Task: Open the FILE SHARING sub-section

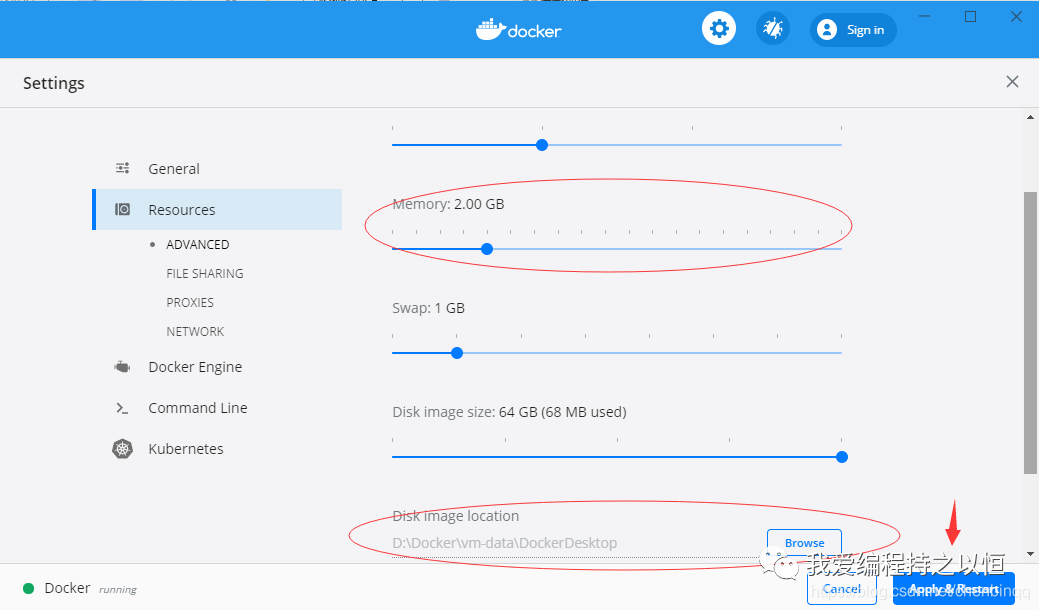Action: (205, 274)
